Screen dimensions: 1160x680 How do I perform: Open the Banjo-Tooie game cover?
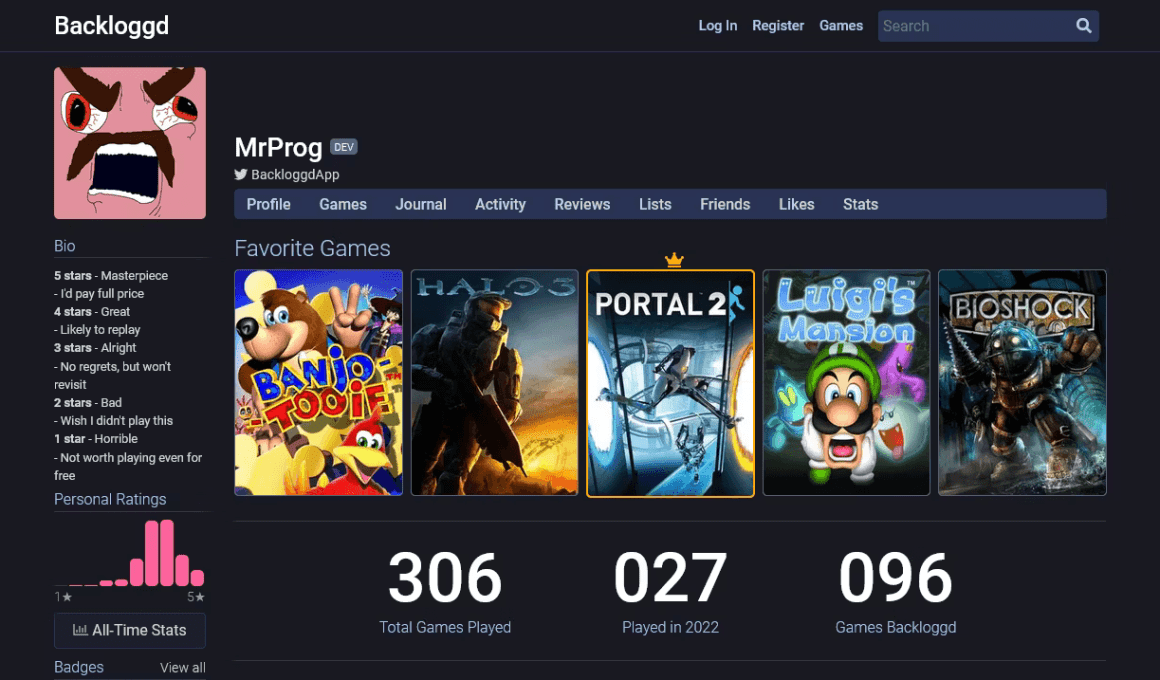319,383
